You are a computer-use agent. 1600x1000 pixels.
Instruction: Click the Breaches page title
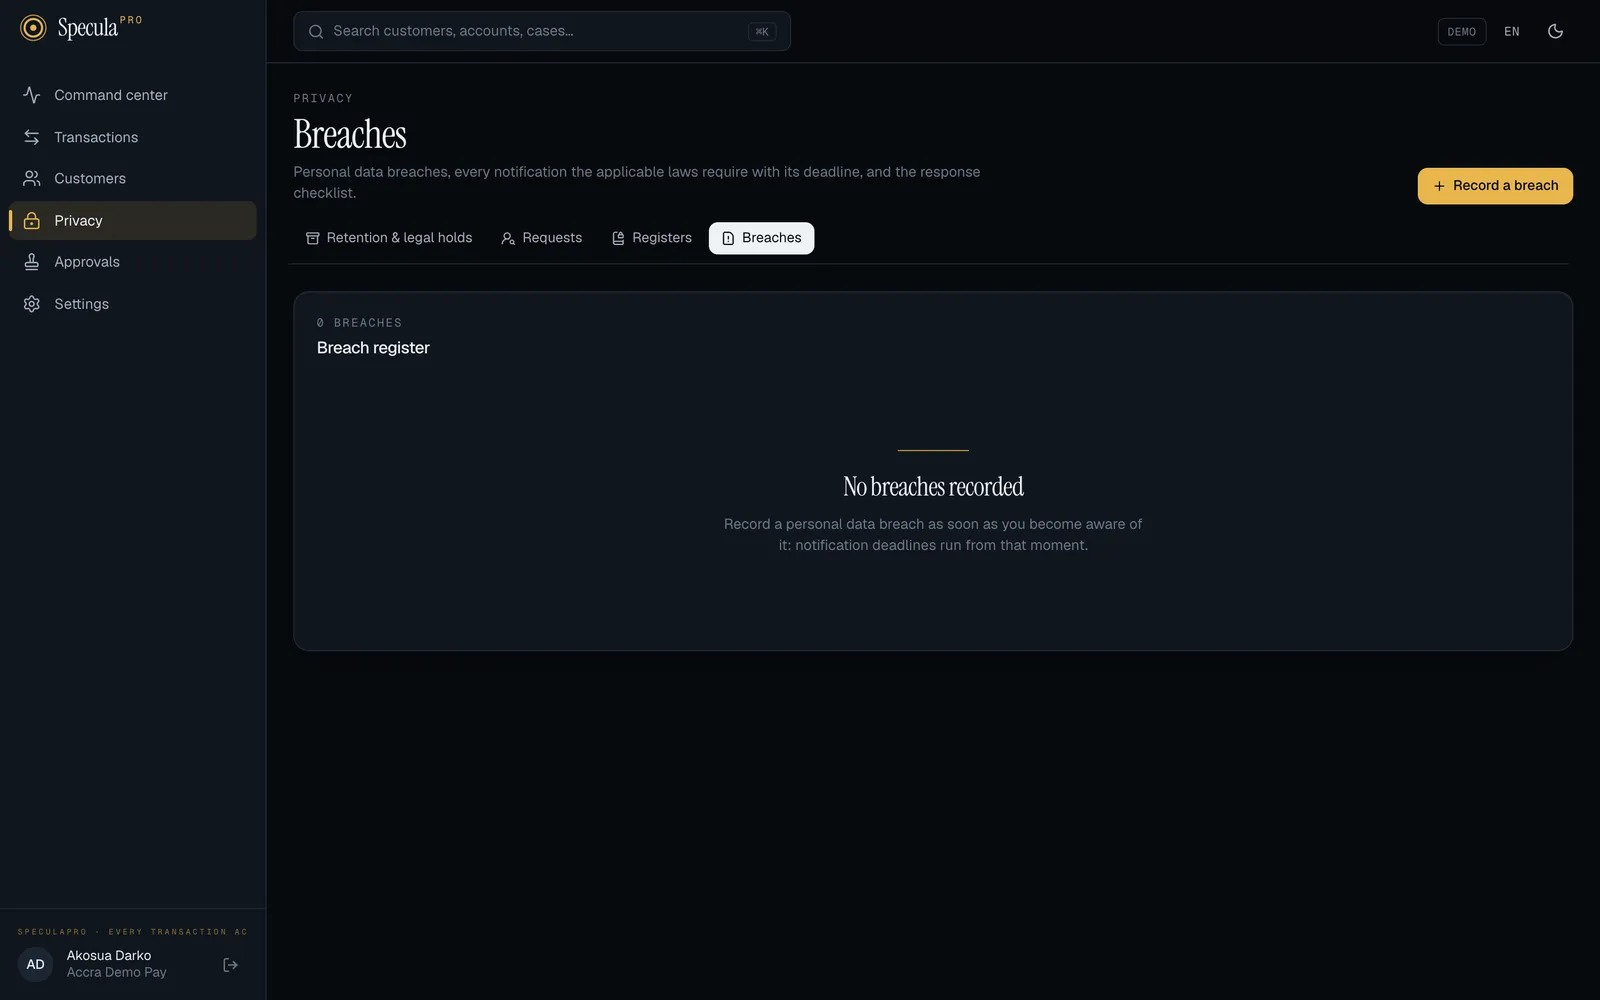click(x=350, y=135)
